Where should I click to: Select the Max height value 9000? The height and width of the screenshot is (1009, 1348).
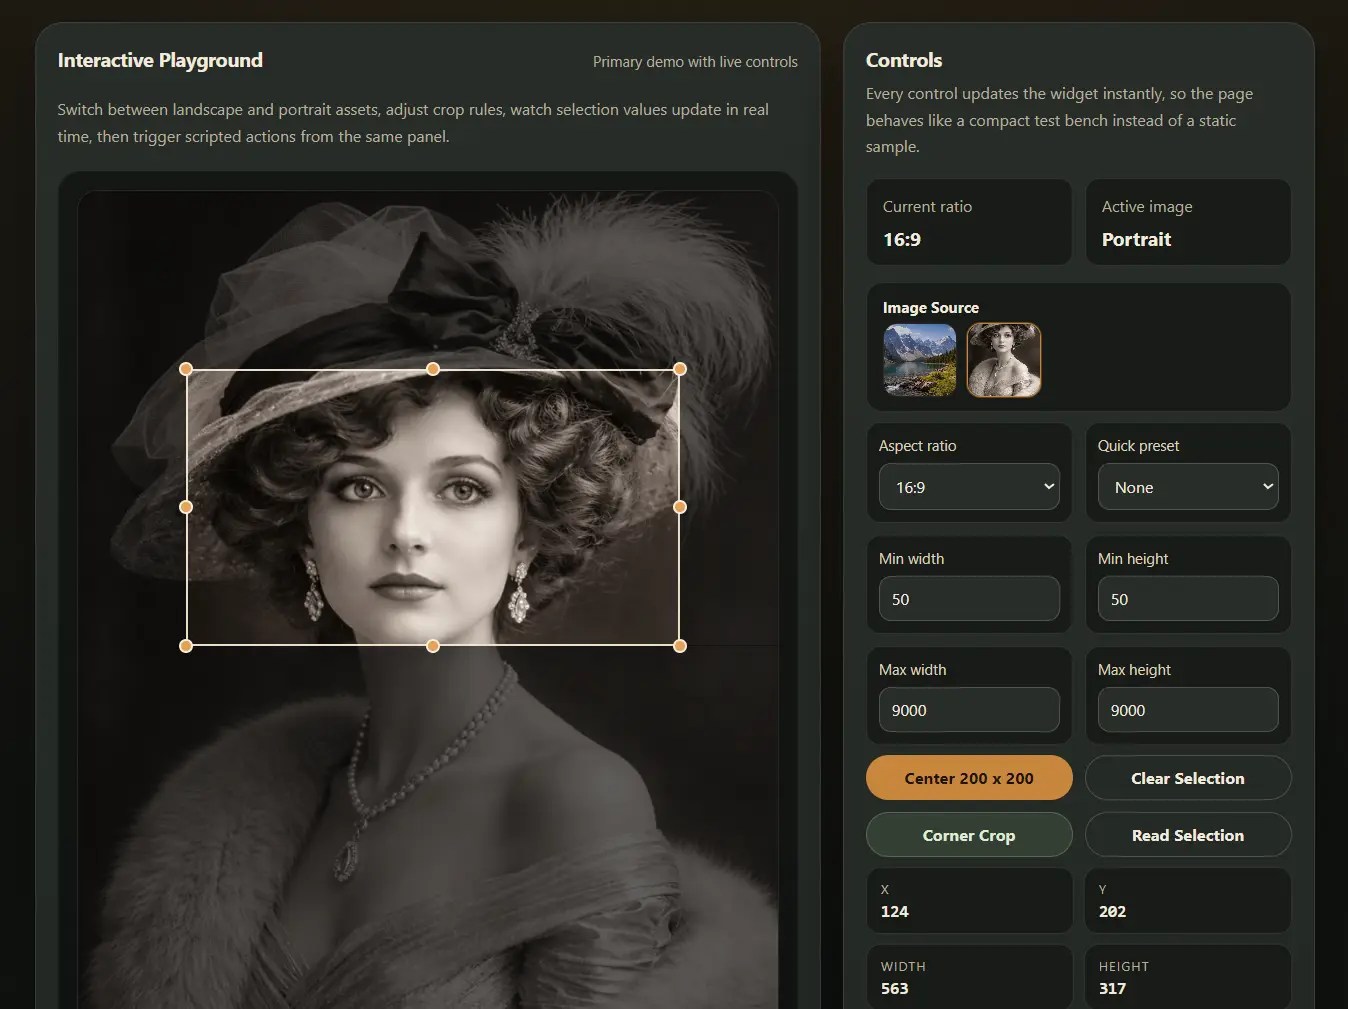pyautogui.click(x=1187, y=710)
